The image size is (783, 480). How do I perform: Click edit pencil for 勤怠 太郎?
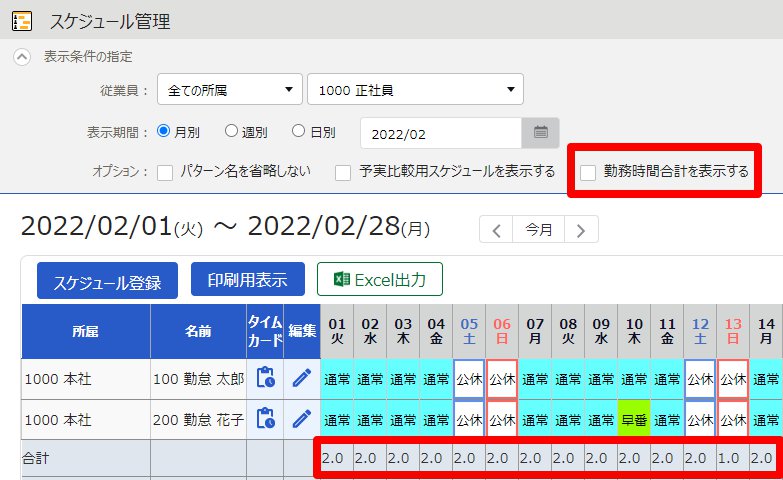[302, 378]
